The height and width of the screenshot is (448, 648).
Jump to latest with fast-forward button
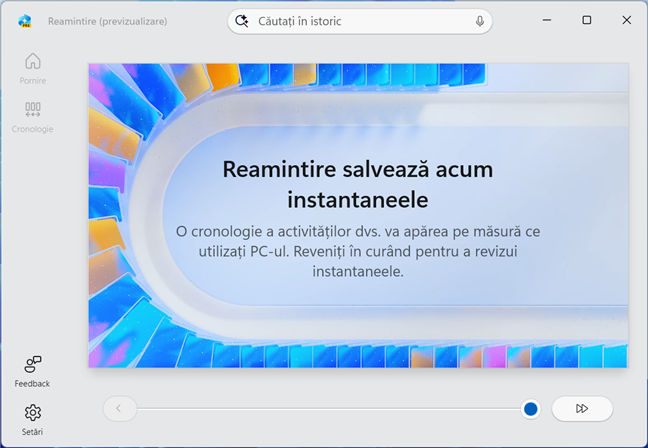582,408
